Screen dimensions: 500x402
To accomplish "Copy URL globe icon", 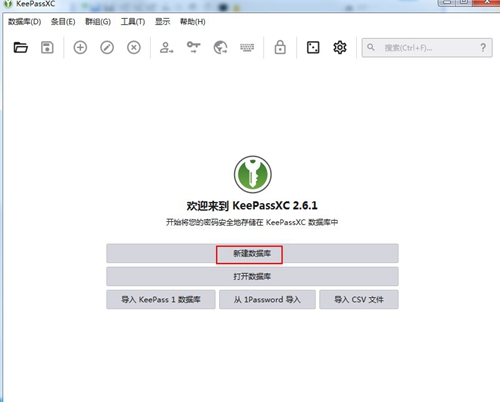I will [x=220, y=48].
